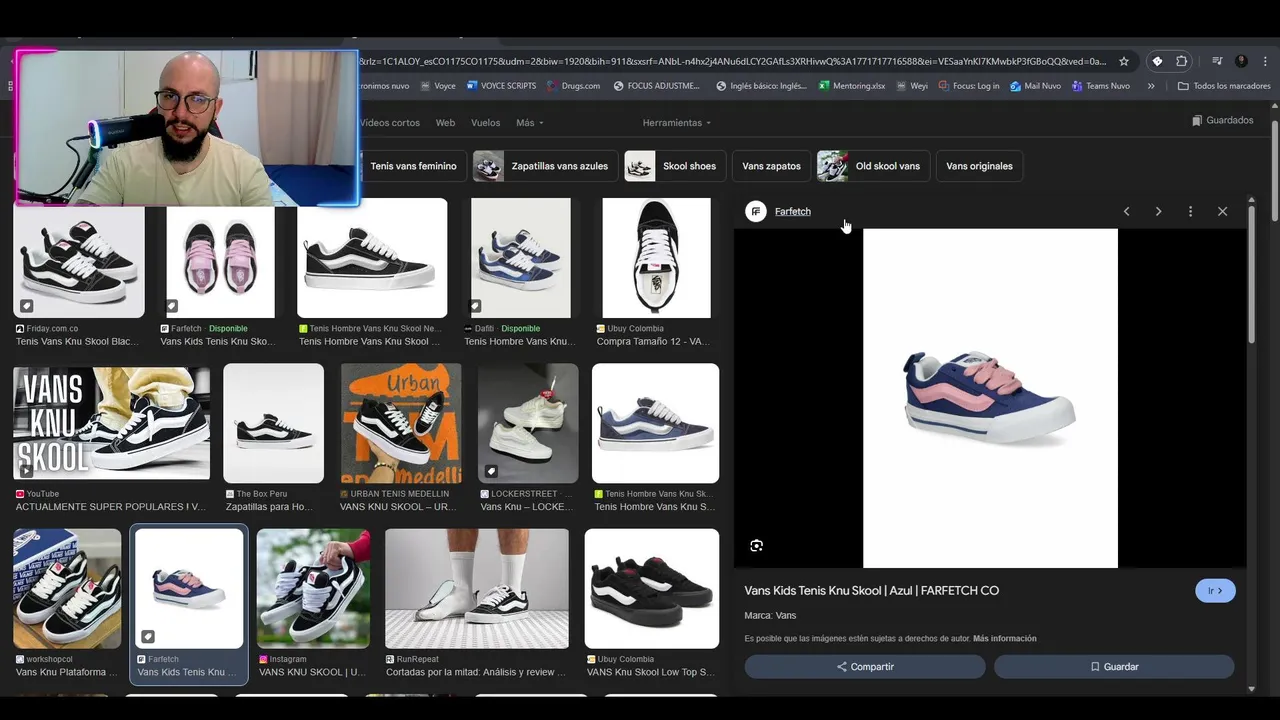Select the Vans zapatos chip
This screenshot has width=1280, height=720.
(771, 166)
